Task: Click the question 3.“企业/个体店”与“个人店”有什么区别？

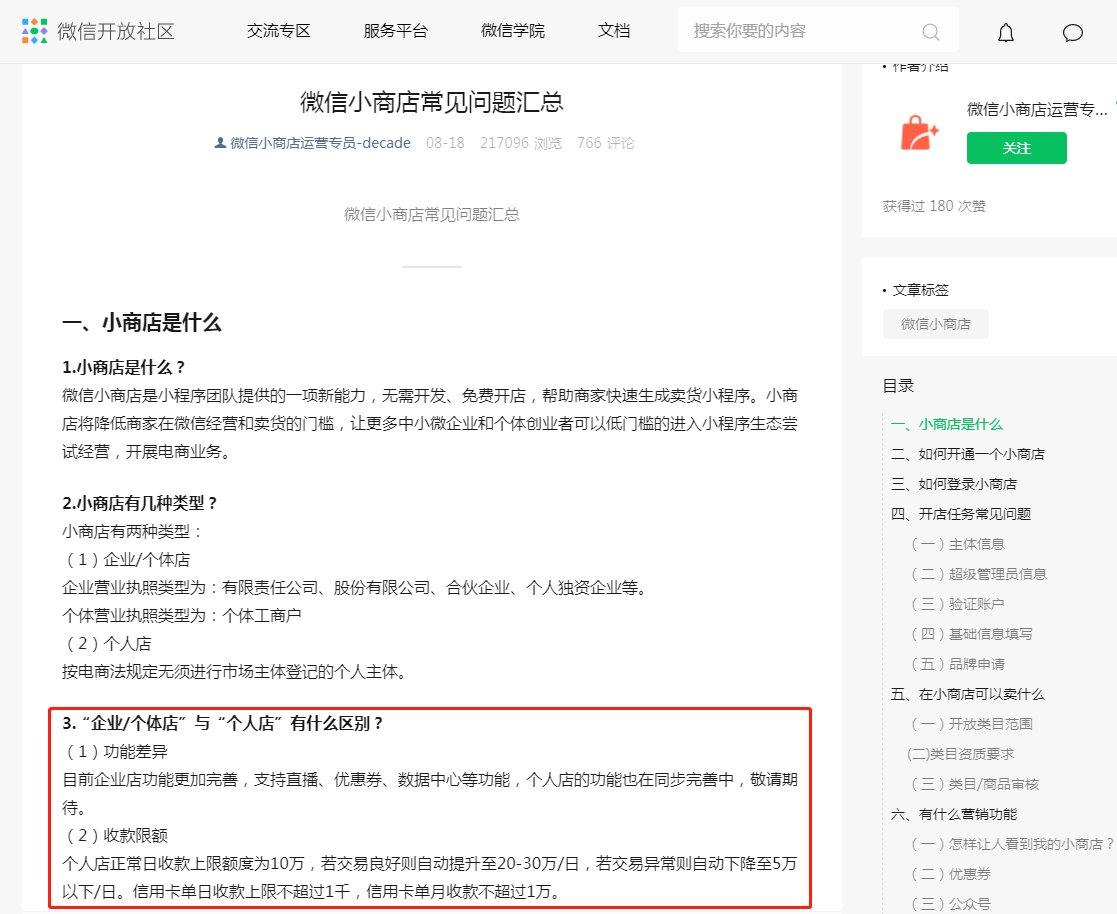Action: (x=224, y=723)
